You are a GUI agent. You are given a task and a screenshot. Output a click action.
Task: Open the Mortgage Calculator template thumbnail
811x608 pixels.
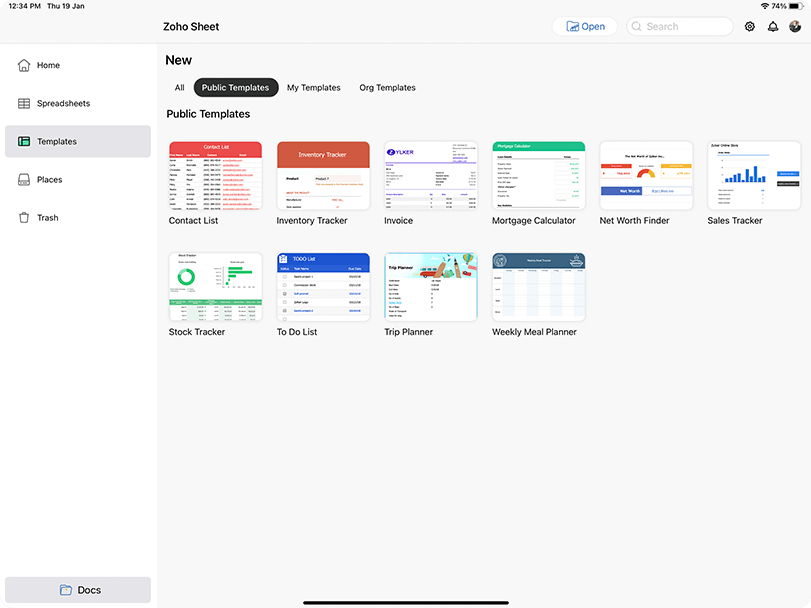pyautogui.click(x=538, y=176)
